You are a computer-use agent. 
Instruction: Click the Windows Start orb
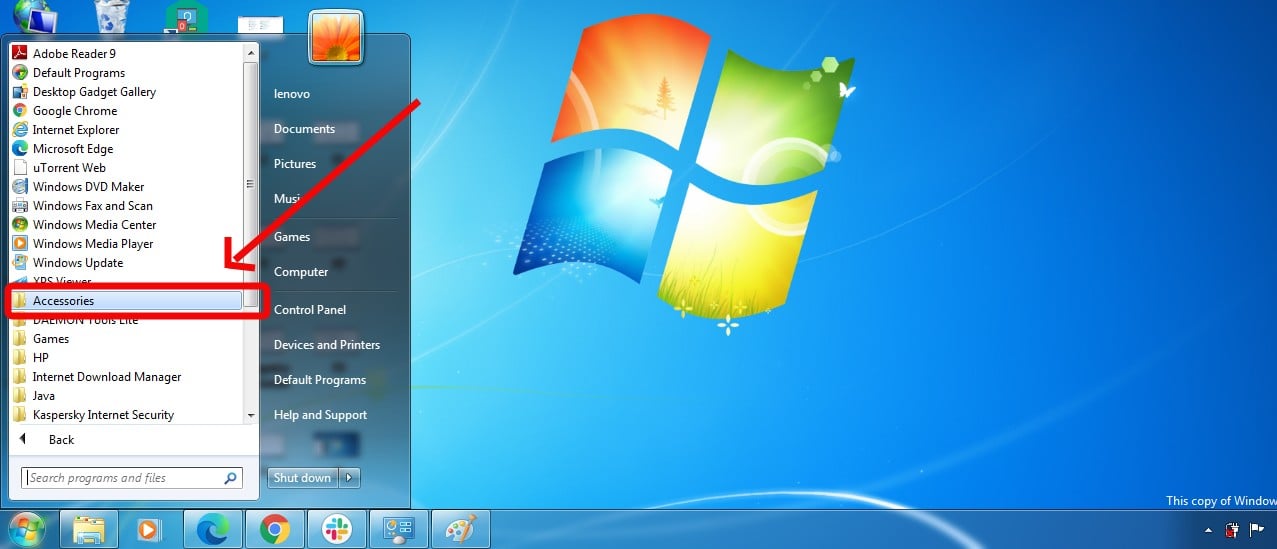(x=27, y=529)
